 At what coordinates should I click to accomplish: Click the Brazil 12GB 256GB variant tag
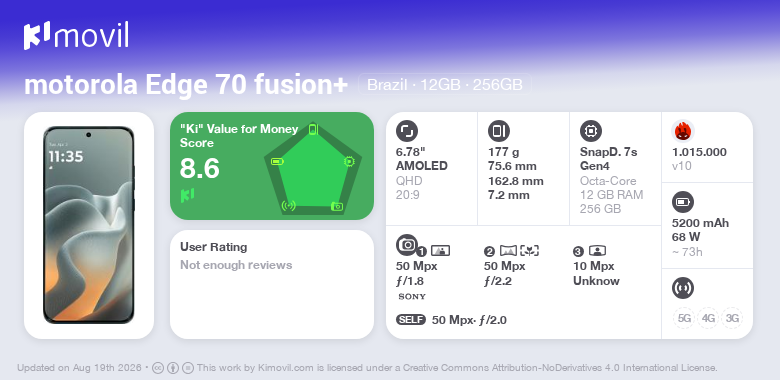pyautogui.click(x=445, y=85)
